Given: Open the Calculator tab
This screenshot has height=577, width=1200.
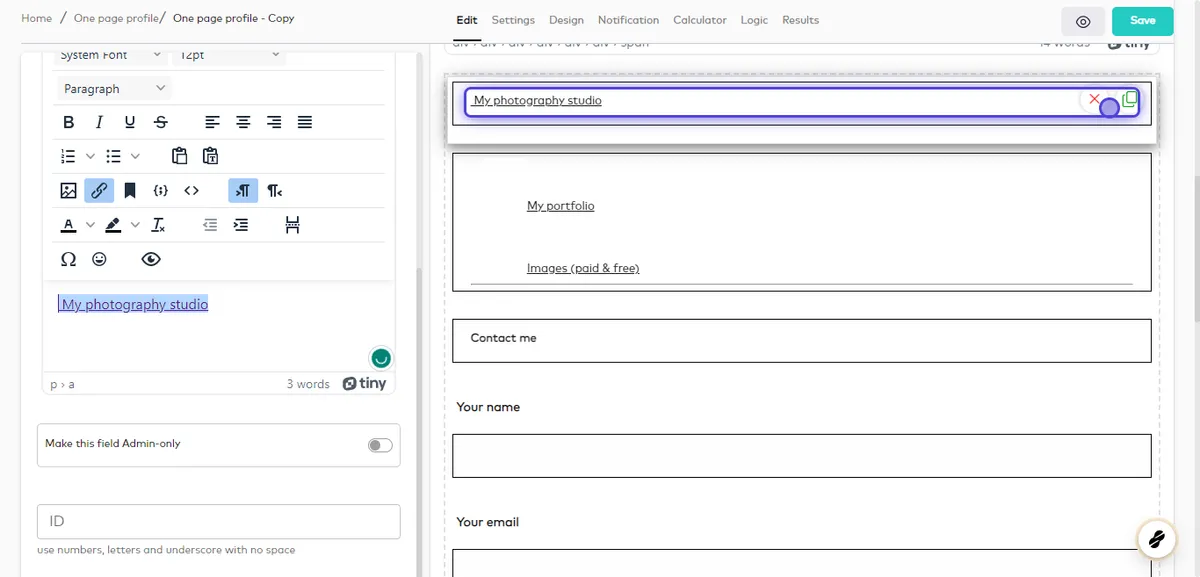Looking at the screenshot, I should [700, 20].
